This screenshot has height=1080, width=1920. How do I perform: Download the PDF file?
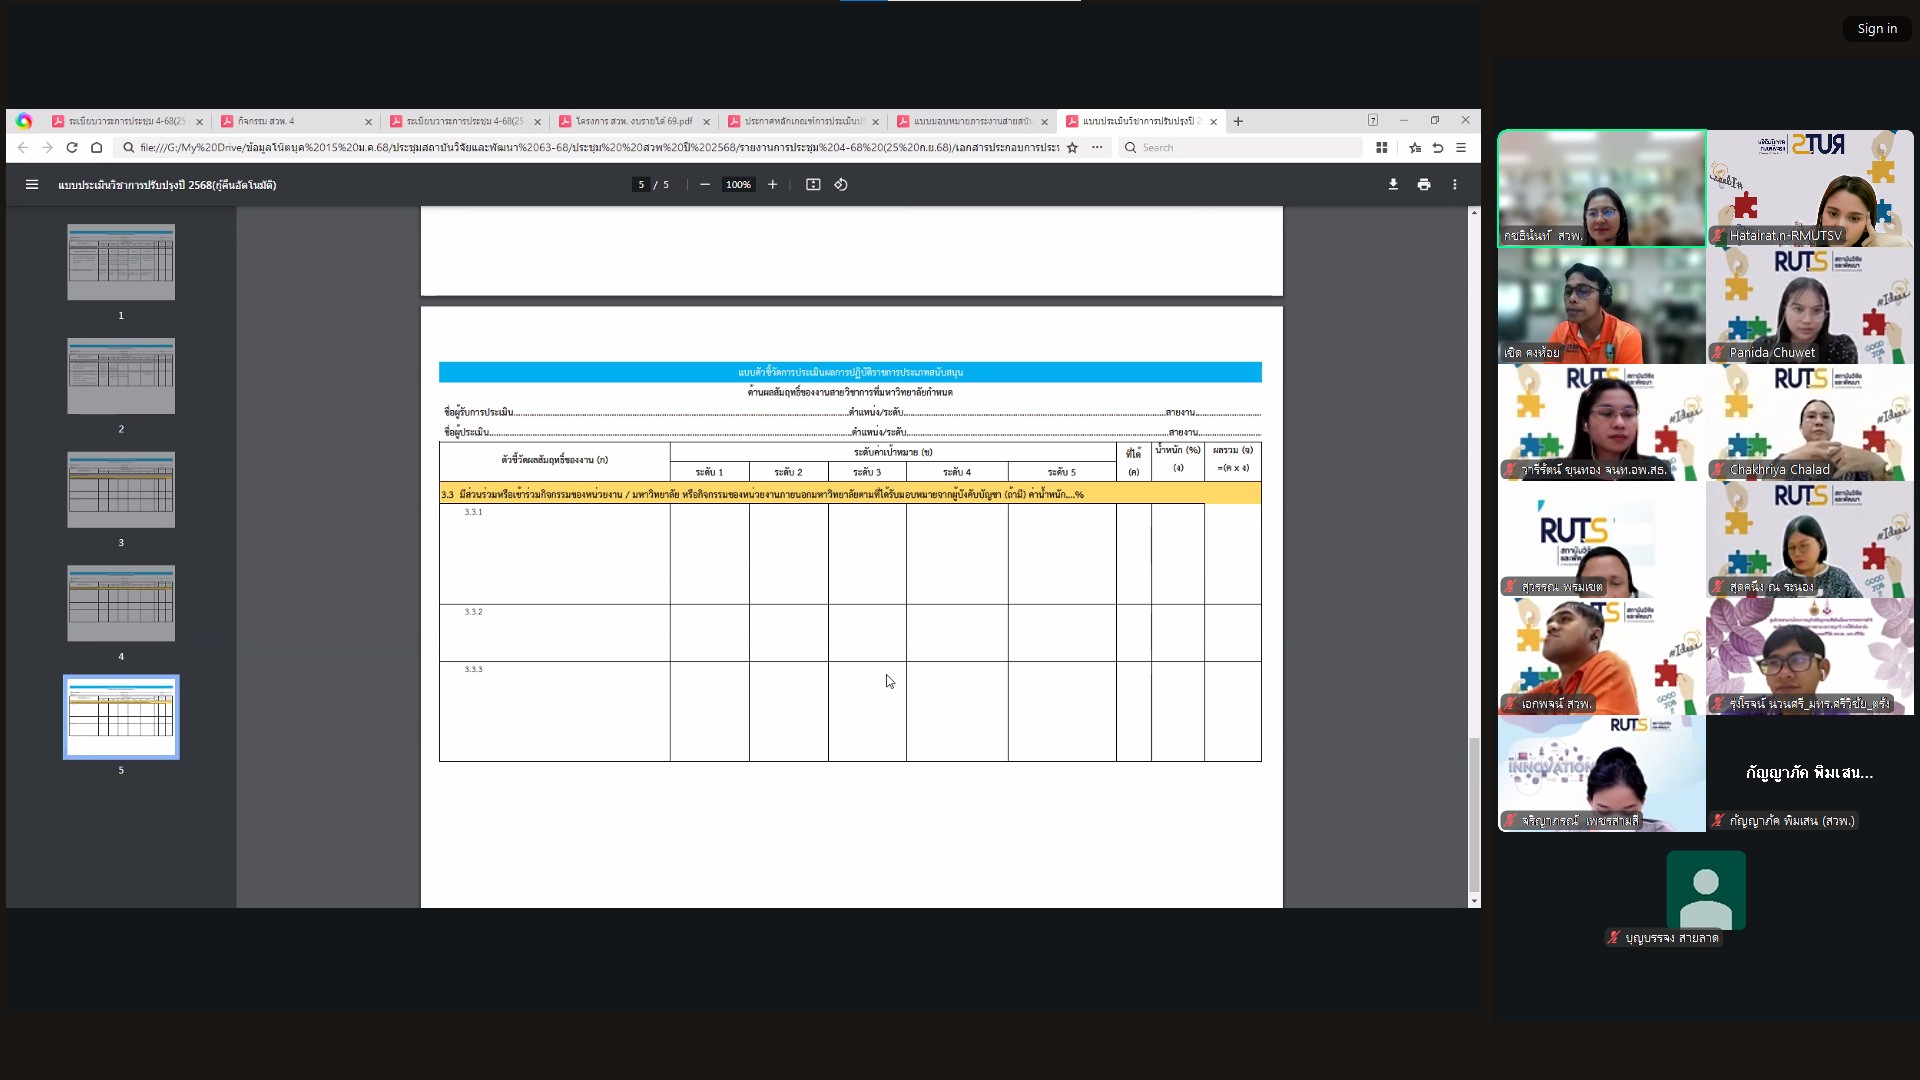[1393, 185]
